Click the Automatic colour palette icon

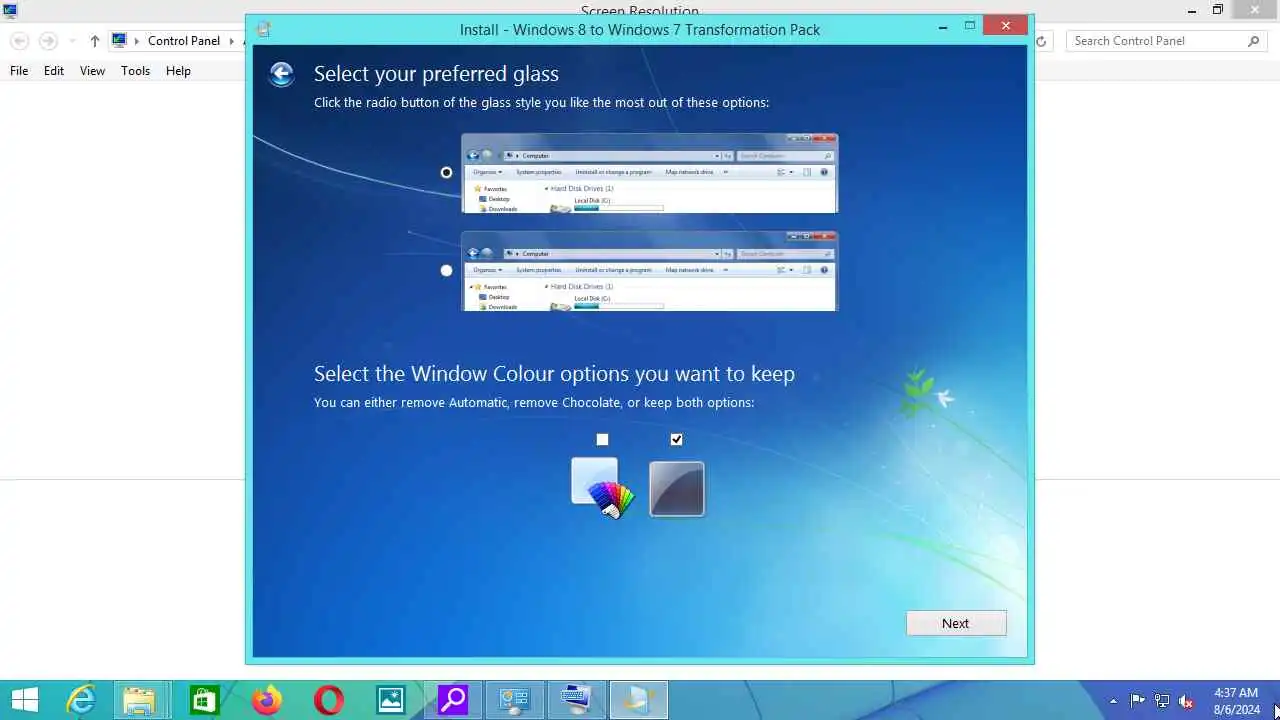click(x=602, y=488)
